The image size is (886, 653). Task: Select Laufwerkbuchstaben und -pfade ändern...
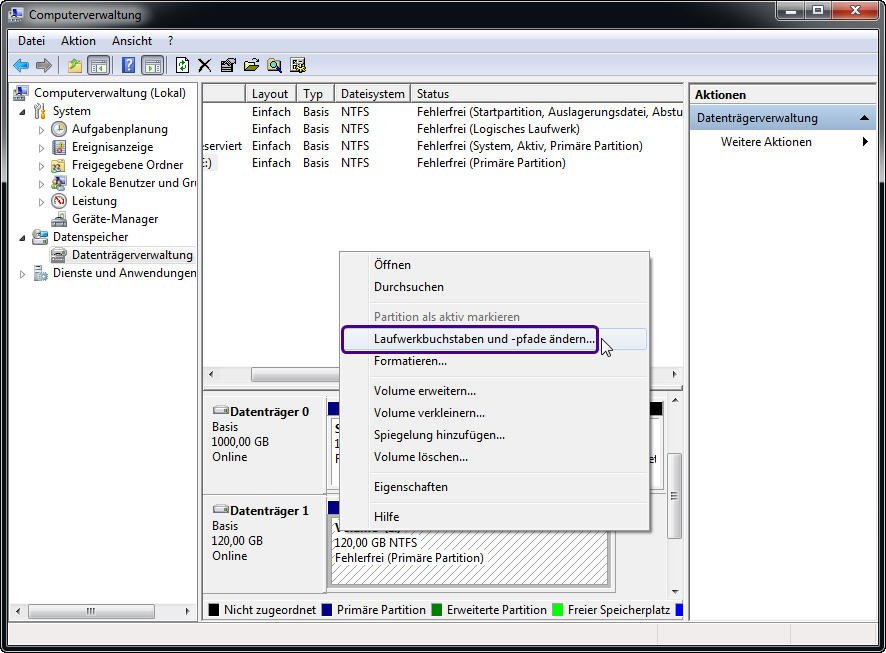[494, 339]
